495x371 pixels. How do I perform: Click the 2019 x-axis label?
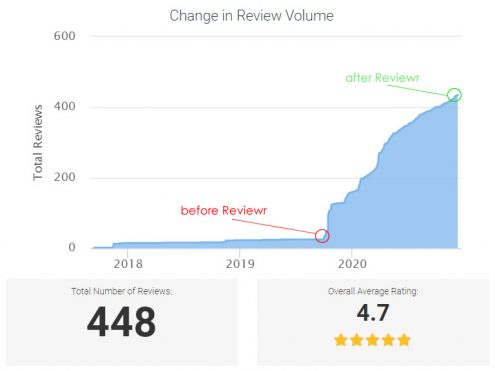tap(240, 264)
